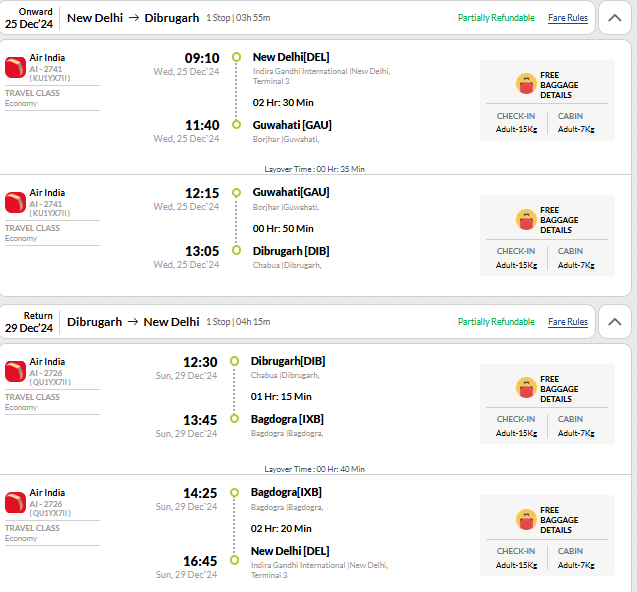This screenshot has height=592, width=637.
Task: Click the New Delhi [DEL] 16:45 arrival marker
Action: click(x=234, y=560)
